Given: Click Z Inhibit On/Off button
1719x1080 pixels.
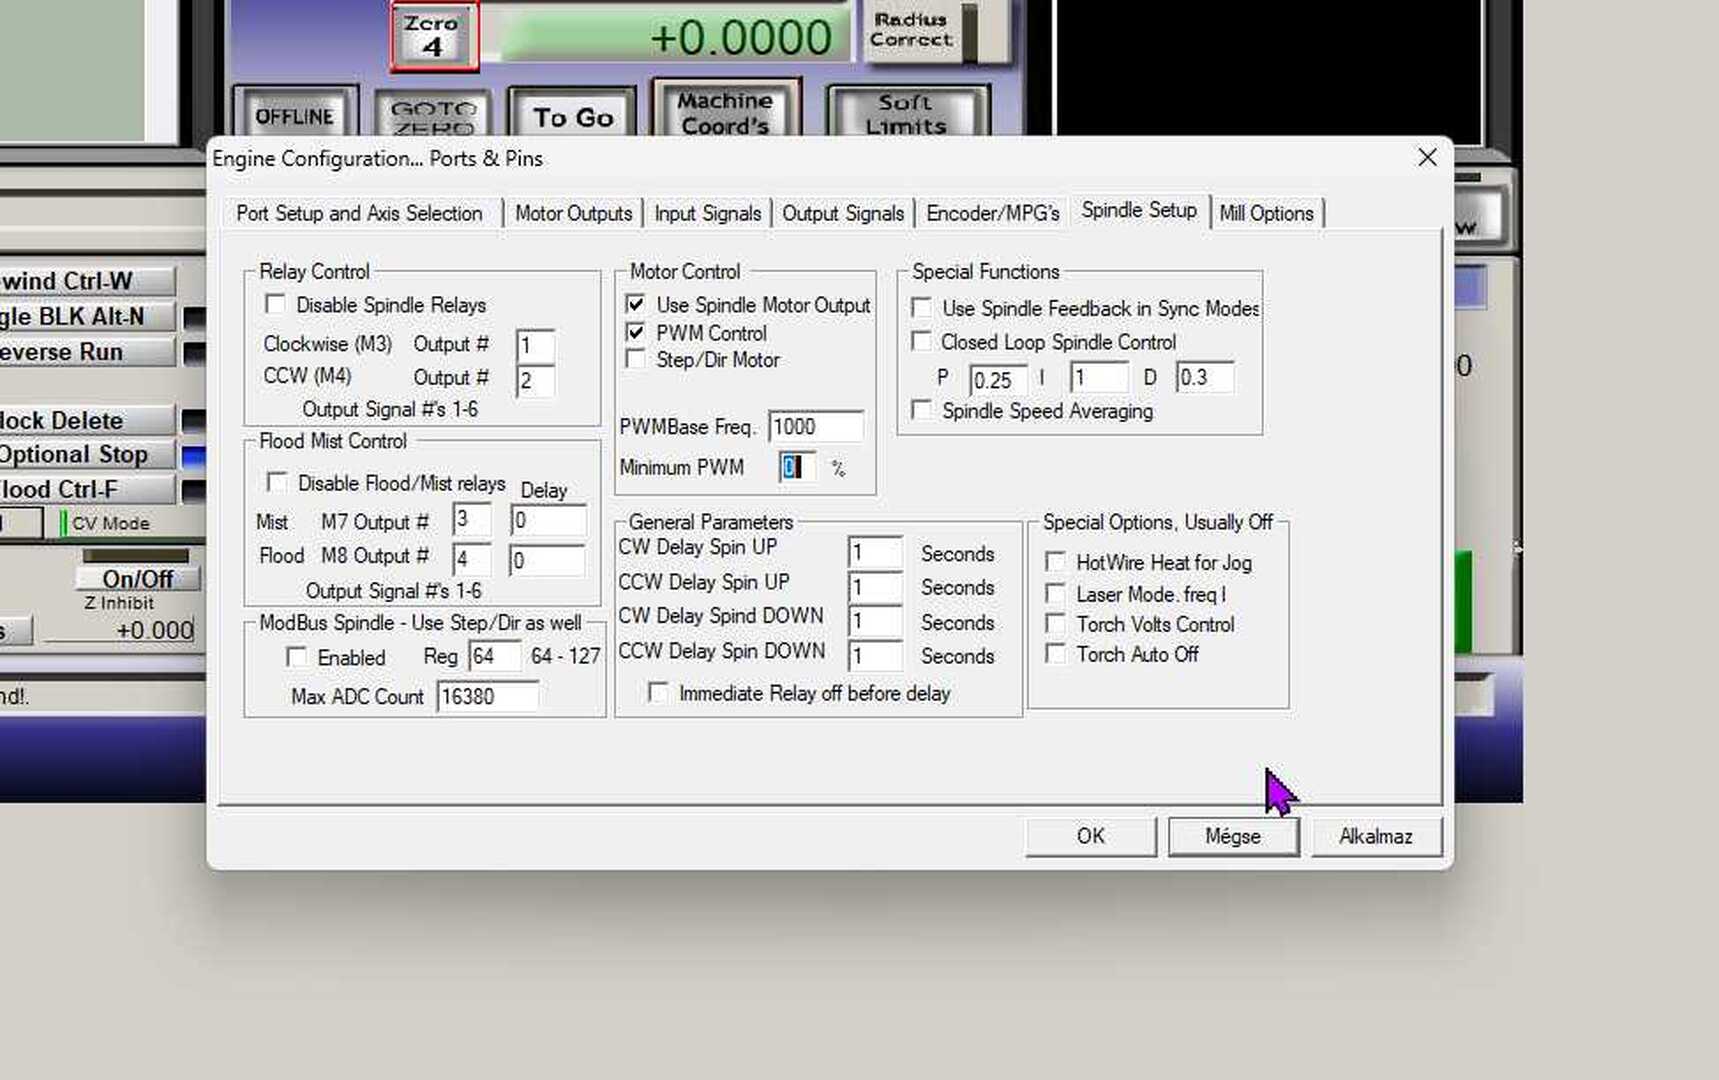Looking at the screenshot, I should pyautogui.click(x=138, y=579).
